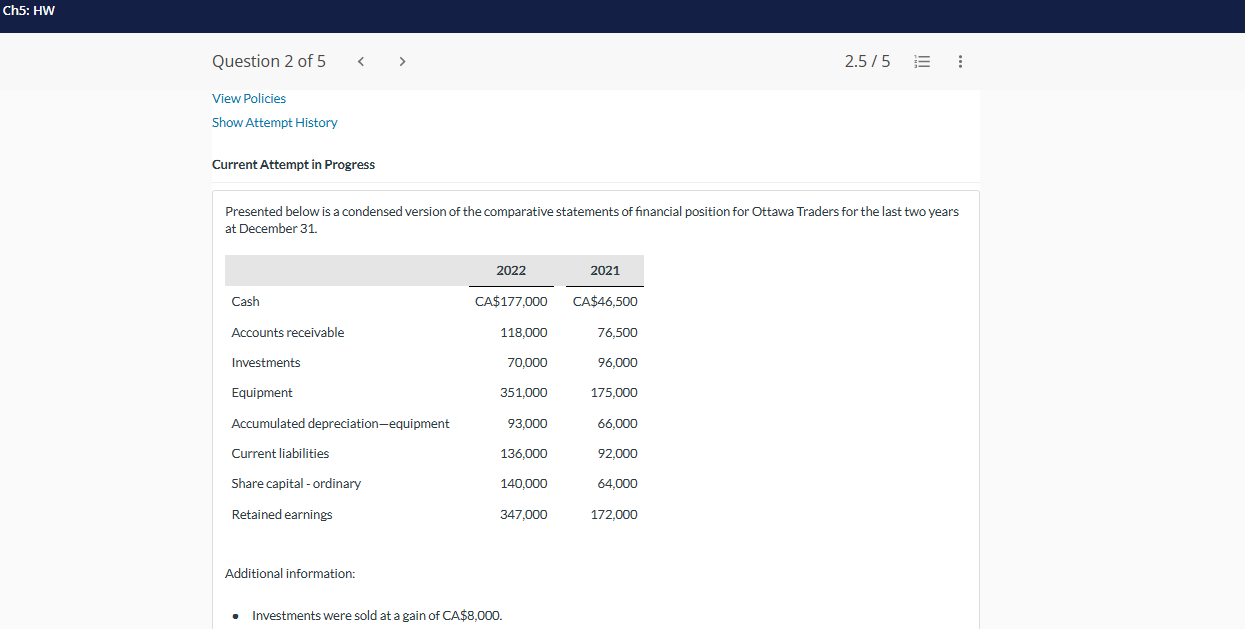The width and height of the screenshot is (1245, 629).
Task: Open the Show Attempt History link
Action: (x=275, y=122)
